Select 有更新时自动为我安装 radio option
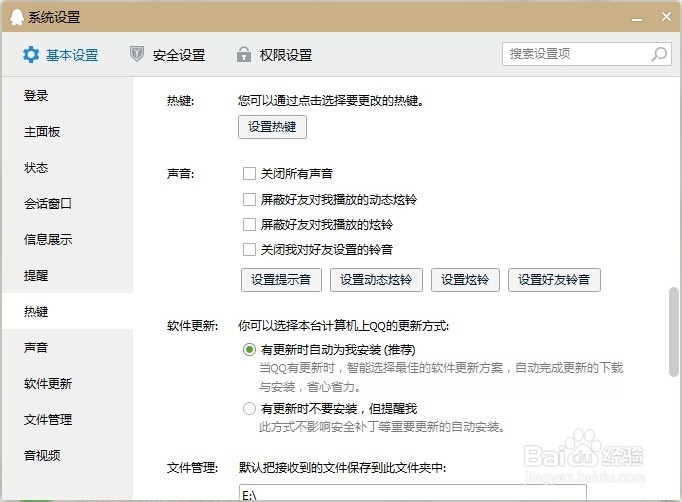The height and width of the screenshot is (502, 682). point(249,349)
